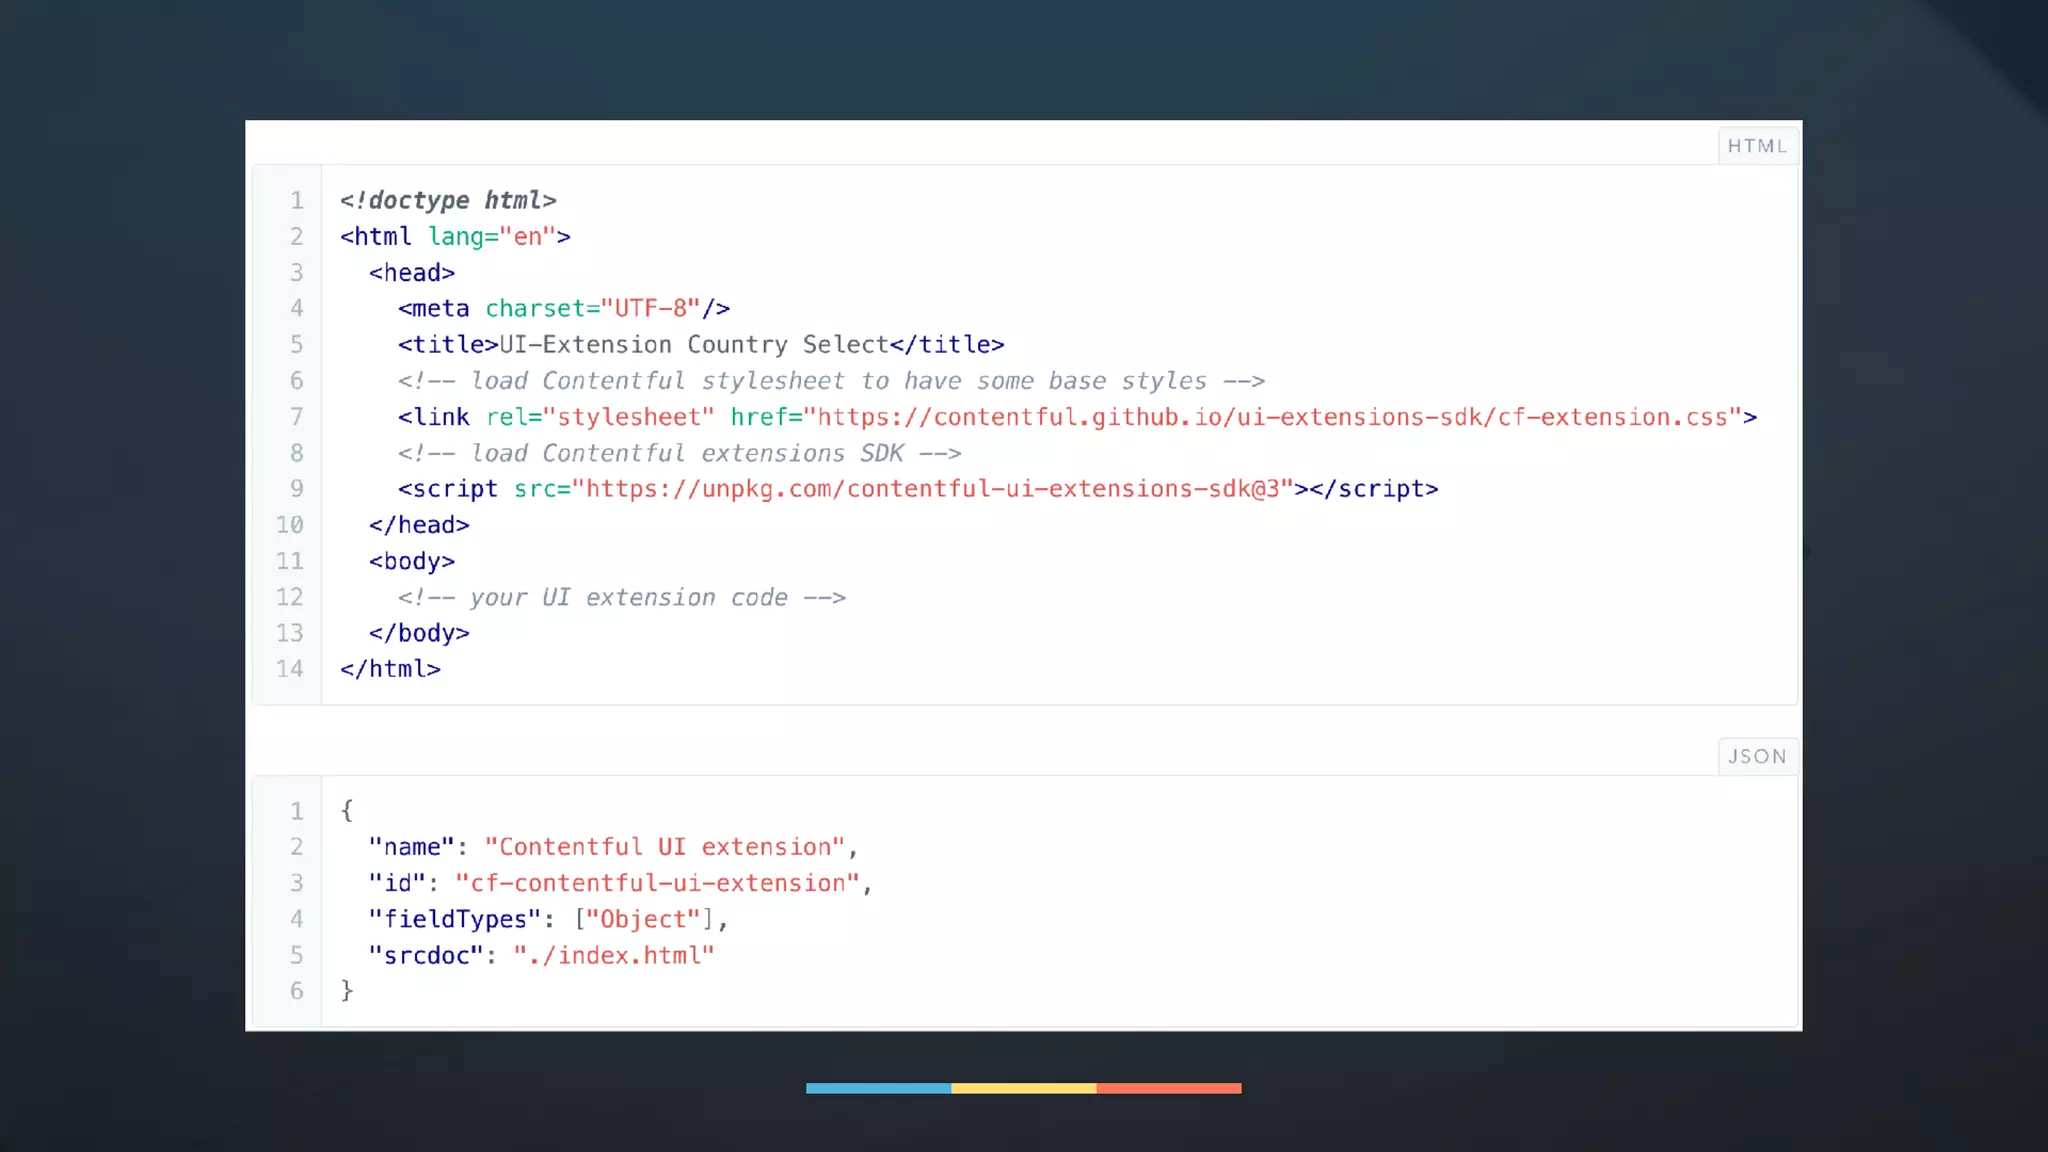Click the blue segment of bottom color bar

pyautogui.click(x=878, y=1088)
